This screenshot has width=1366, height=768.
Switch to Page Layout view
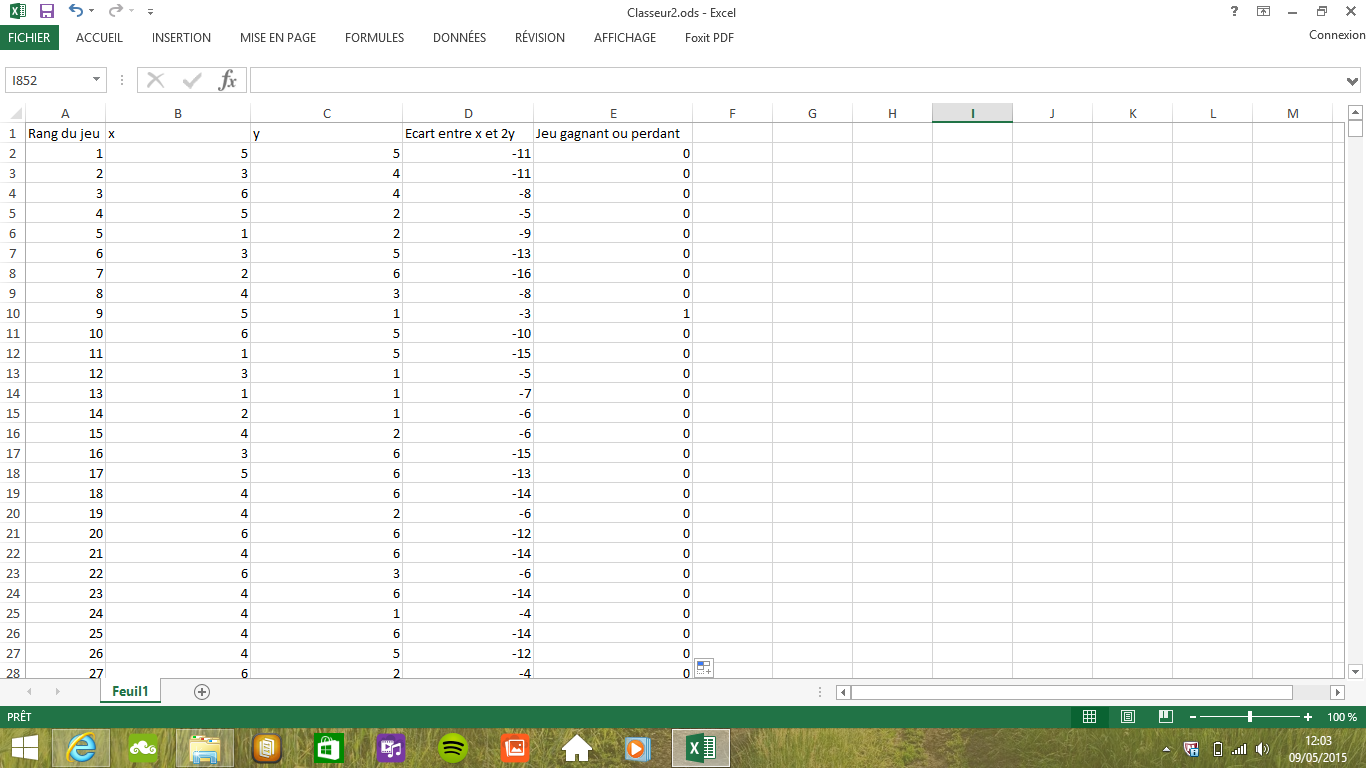point(1128,717)
